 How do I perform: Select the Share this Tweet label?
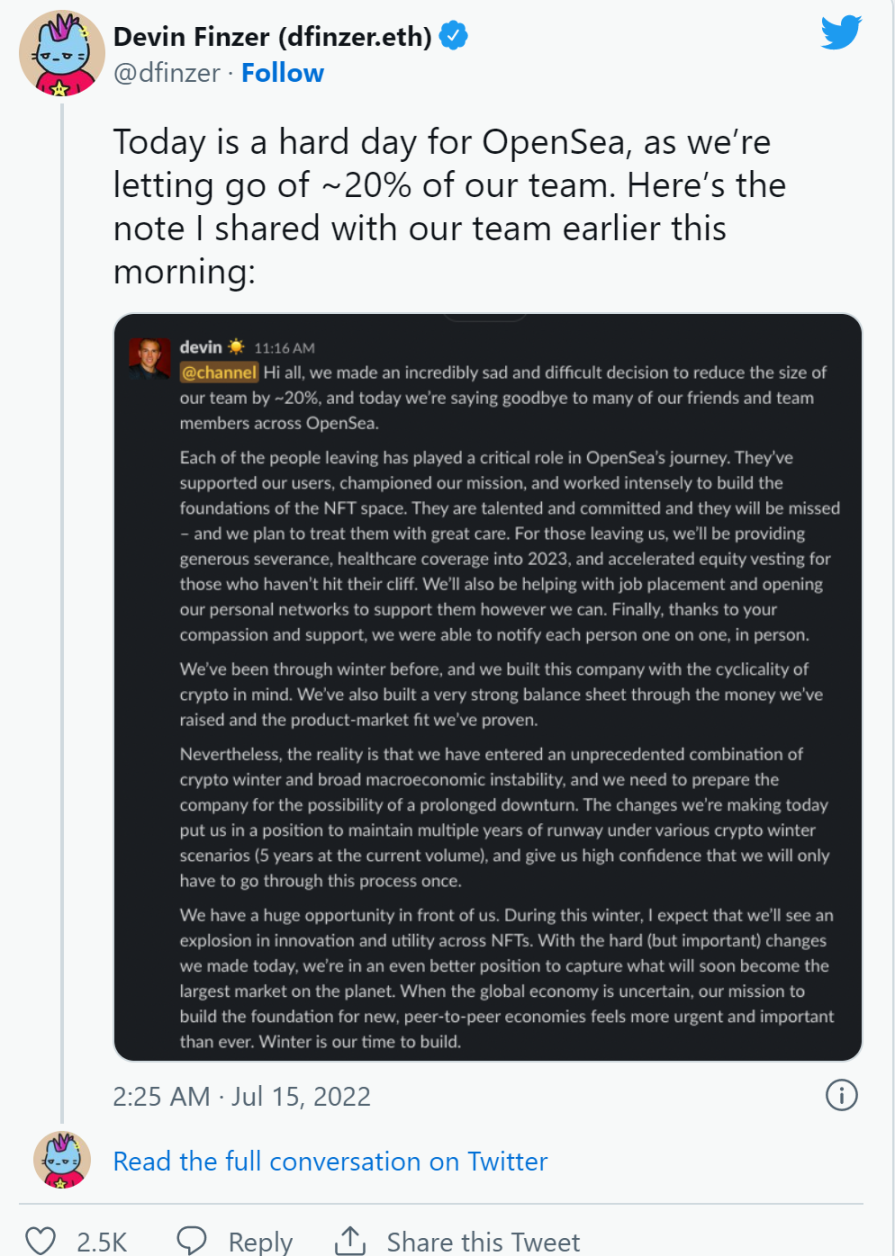(x=483, y=1242)
